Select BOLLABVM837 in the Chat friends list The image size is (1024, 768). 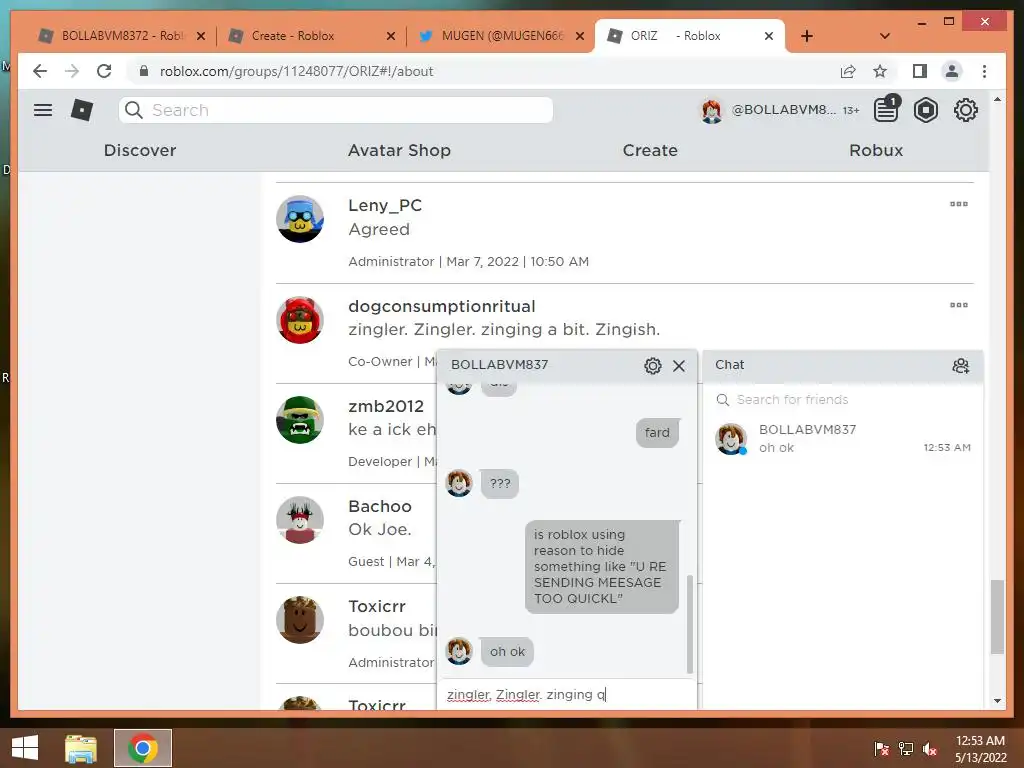(842, 438)
